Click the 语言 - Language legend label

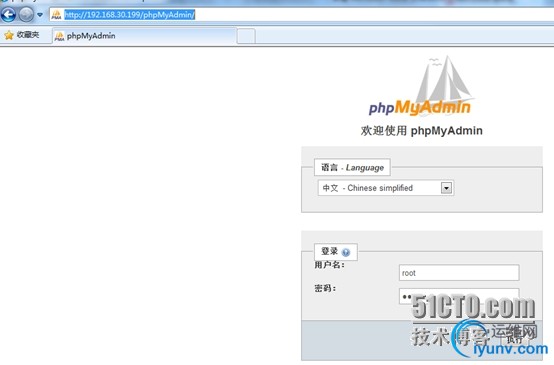tap(352, 167)
